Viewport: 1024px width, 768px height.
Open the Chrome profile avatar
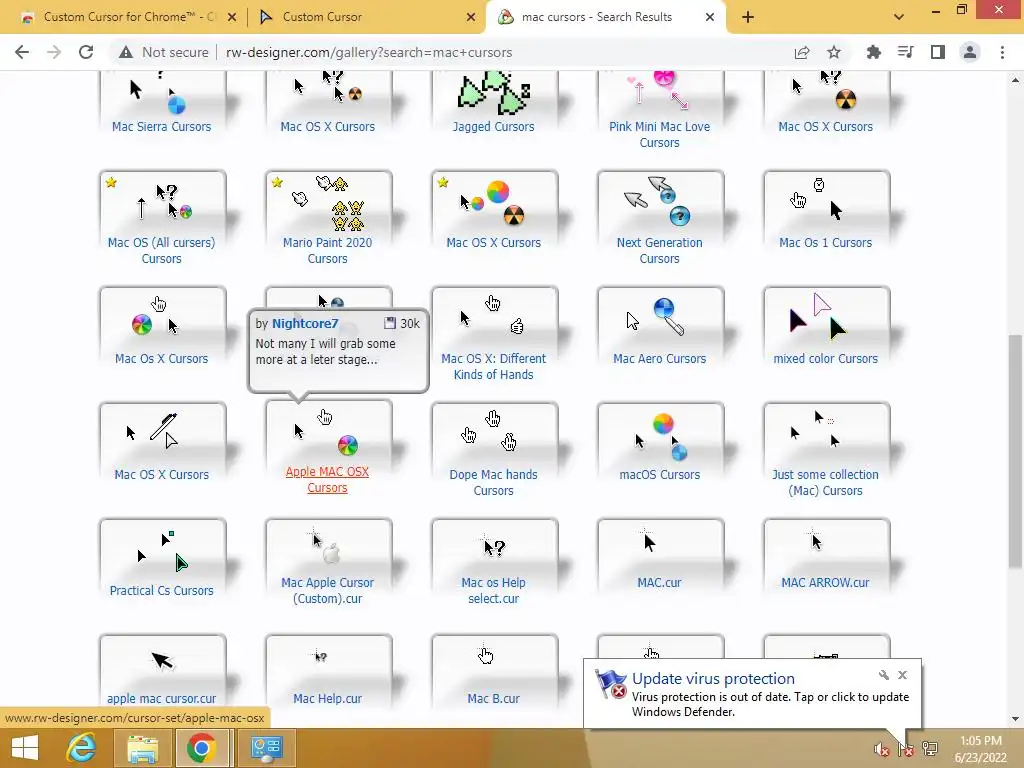click(970, 52)
